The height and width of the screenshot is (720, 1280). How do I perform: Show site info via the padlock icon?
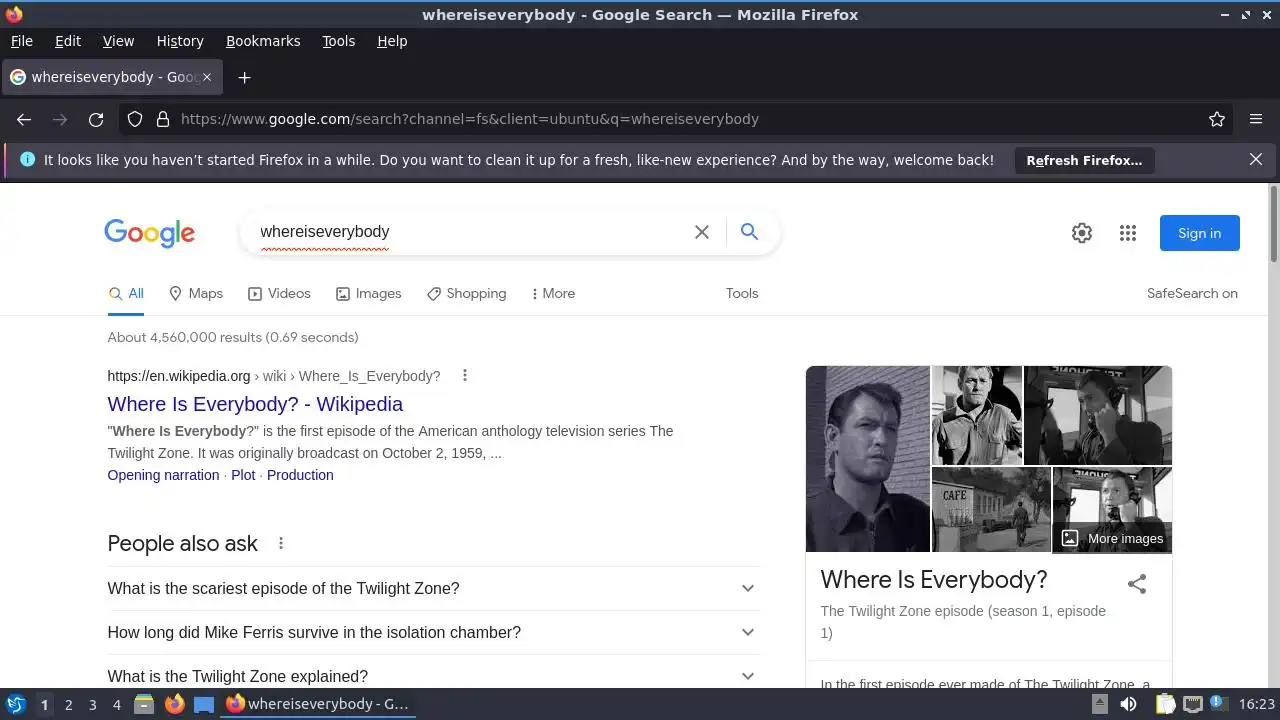pyautogui.click(x=163, y=119)
